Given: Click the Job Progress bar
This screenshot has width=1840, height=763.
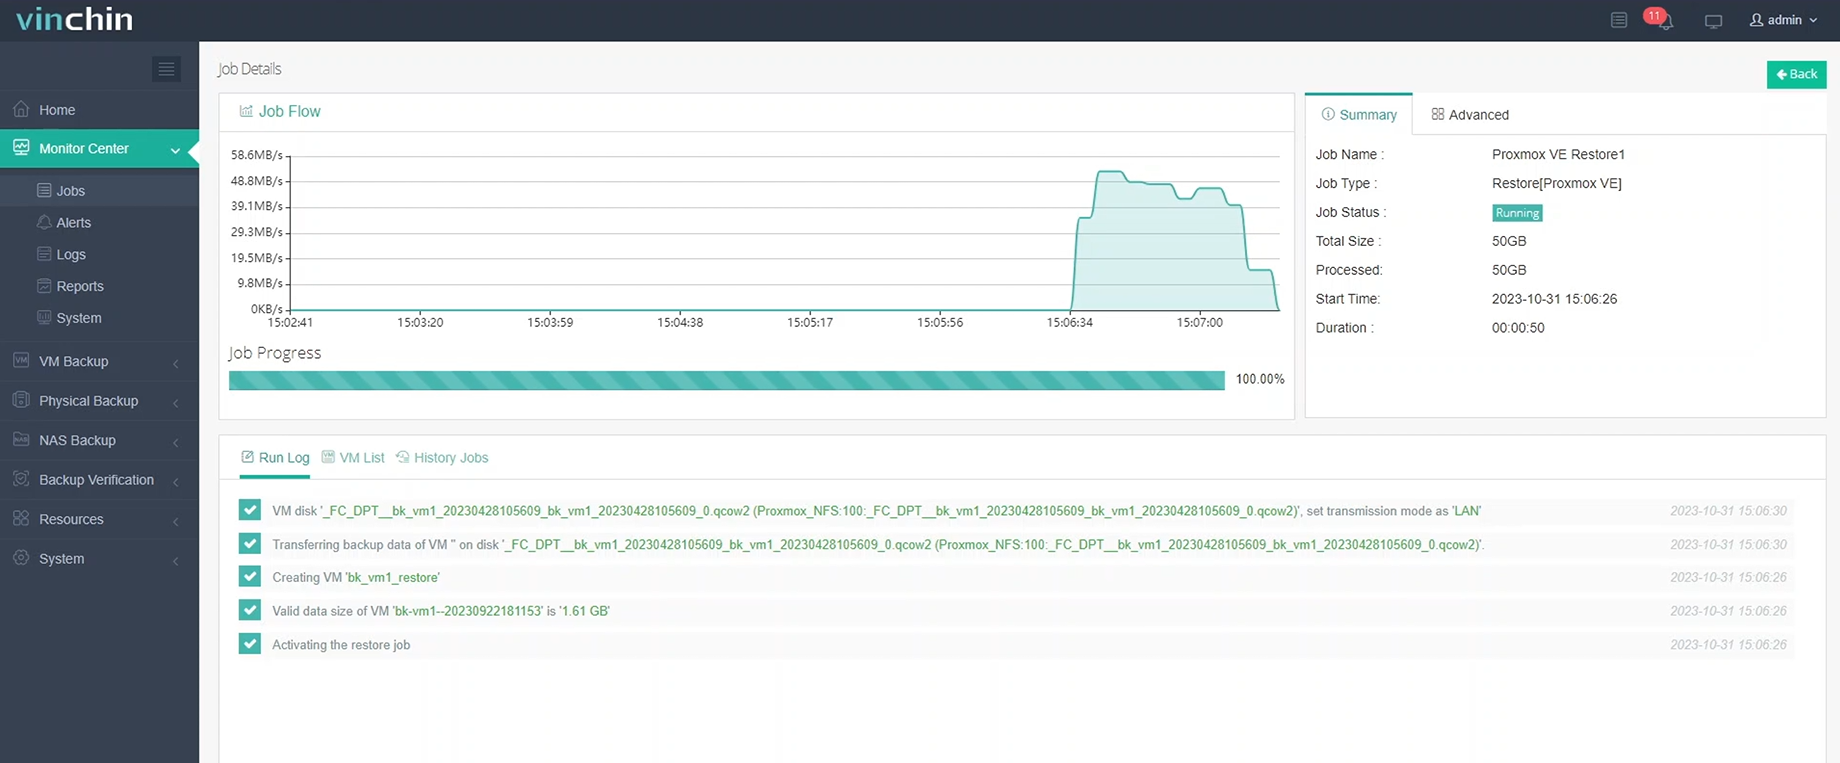Looking at the screenshot, I should [726, 380].
